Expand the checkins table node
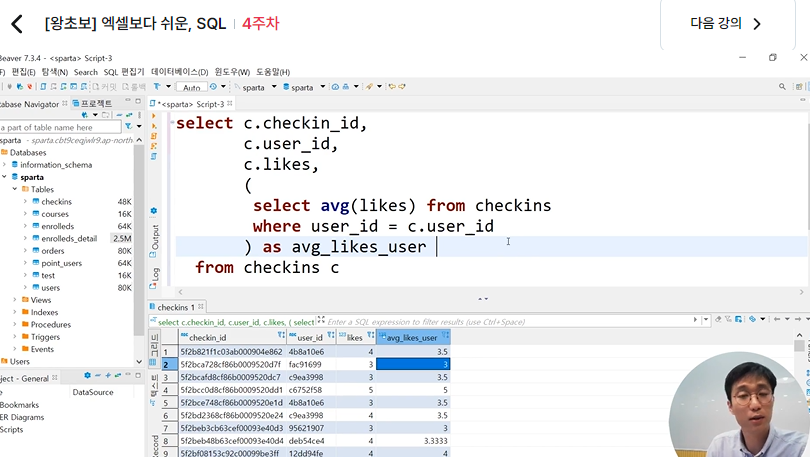The image size is (810, 457). point(25,201)
